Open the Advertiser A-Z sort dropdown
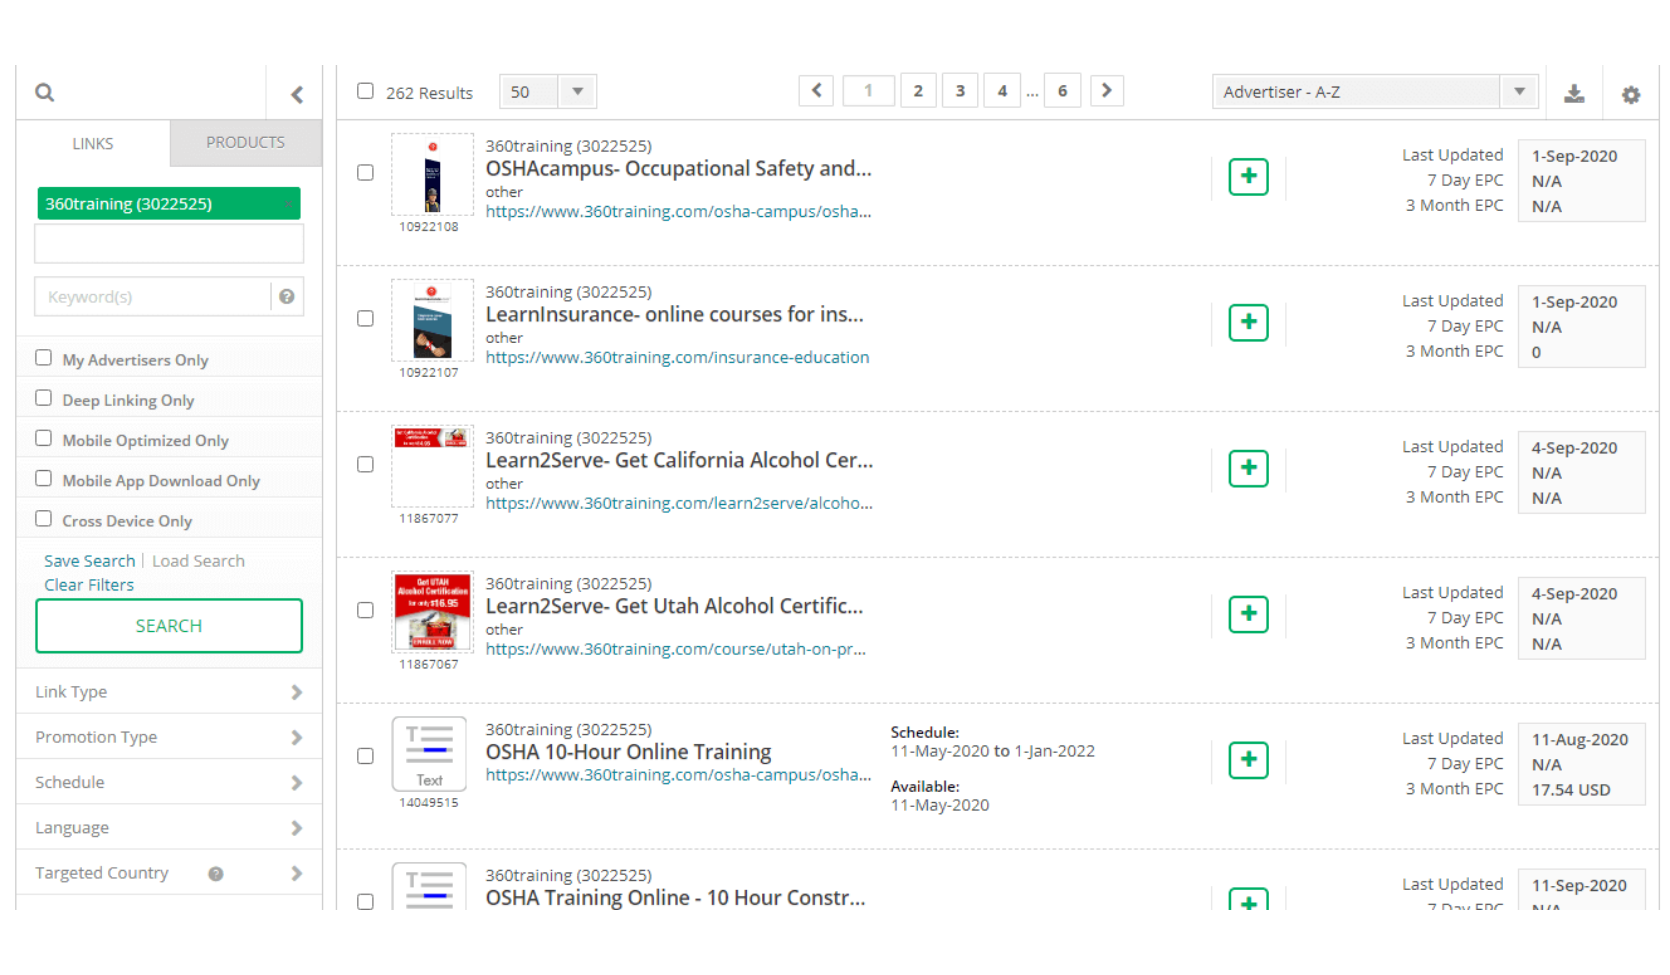Image resolution: width=1670 pixels, height=975 pixels. click(x=1373, y=92)
